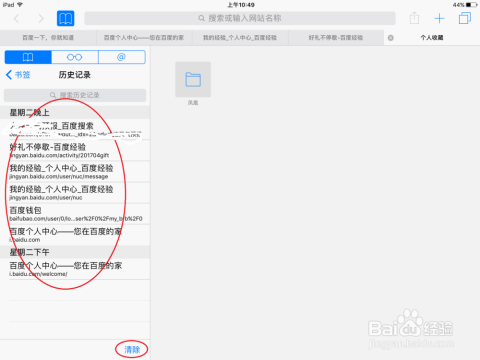Open 百度个人中心 entry with i.baidu.com URL
480x360 pixels.
[x=75, y=235]
